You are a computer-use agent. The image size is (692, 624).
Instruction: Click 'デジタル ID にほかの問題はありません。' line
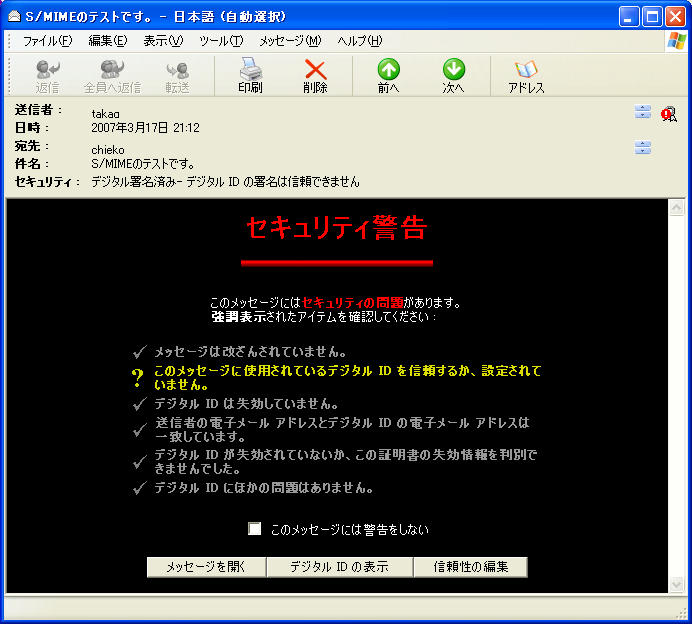coord(264,488)
